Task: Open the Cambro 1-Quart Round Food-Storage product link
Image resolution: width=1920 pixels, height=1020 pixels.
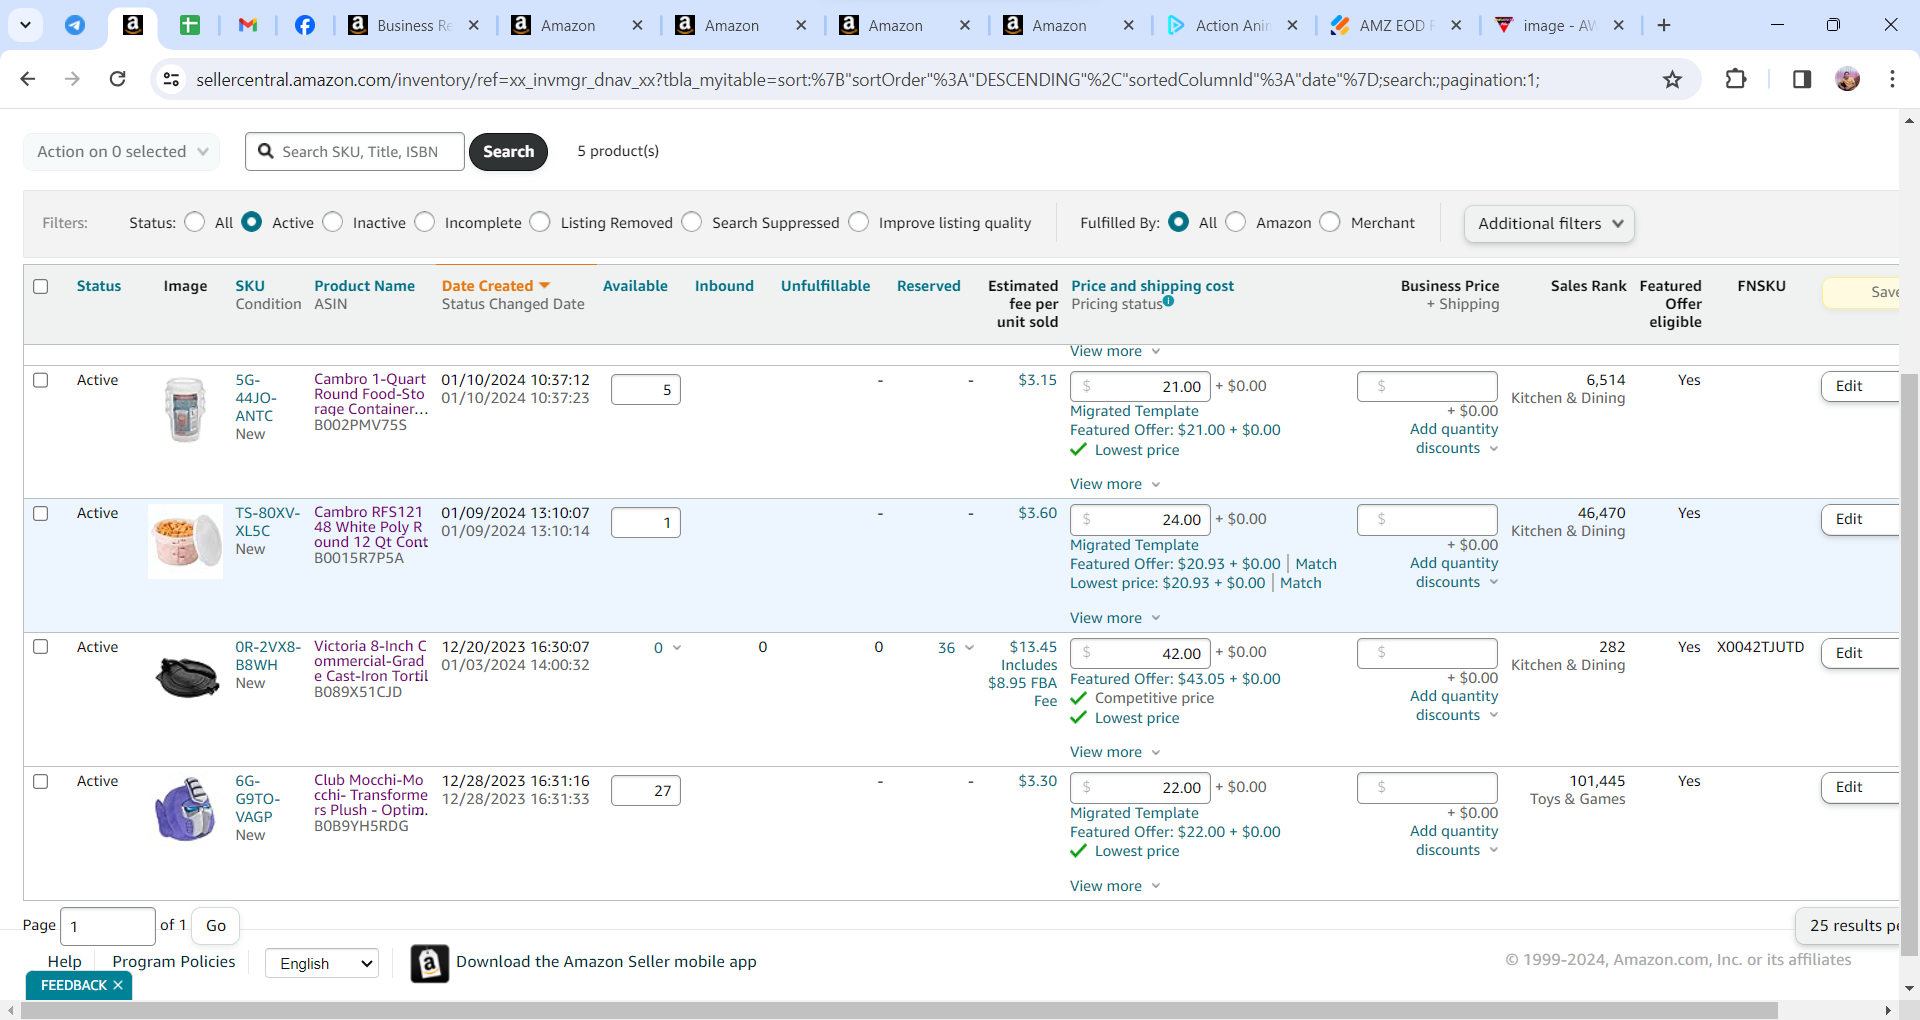Action: click(x=371, y=394)
